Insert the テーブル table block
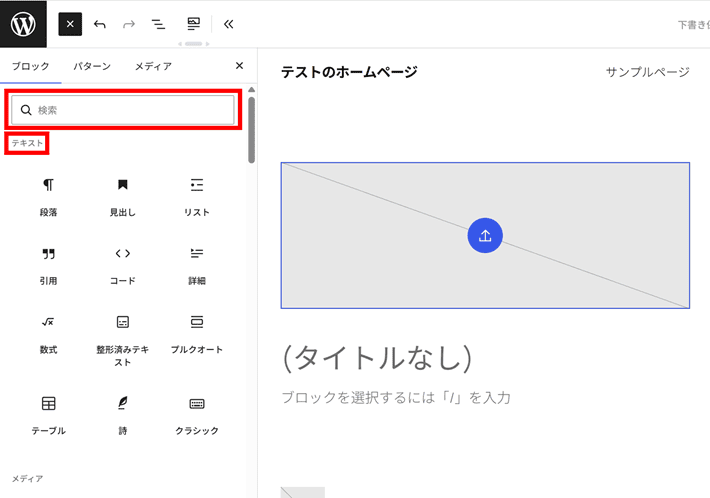 coord(48,416)
